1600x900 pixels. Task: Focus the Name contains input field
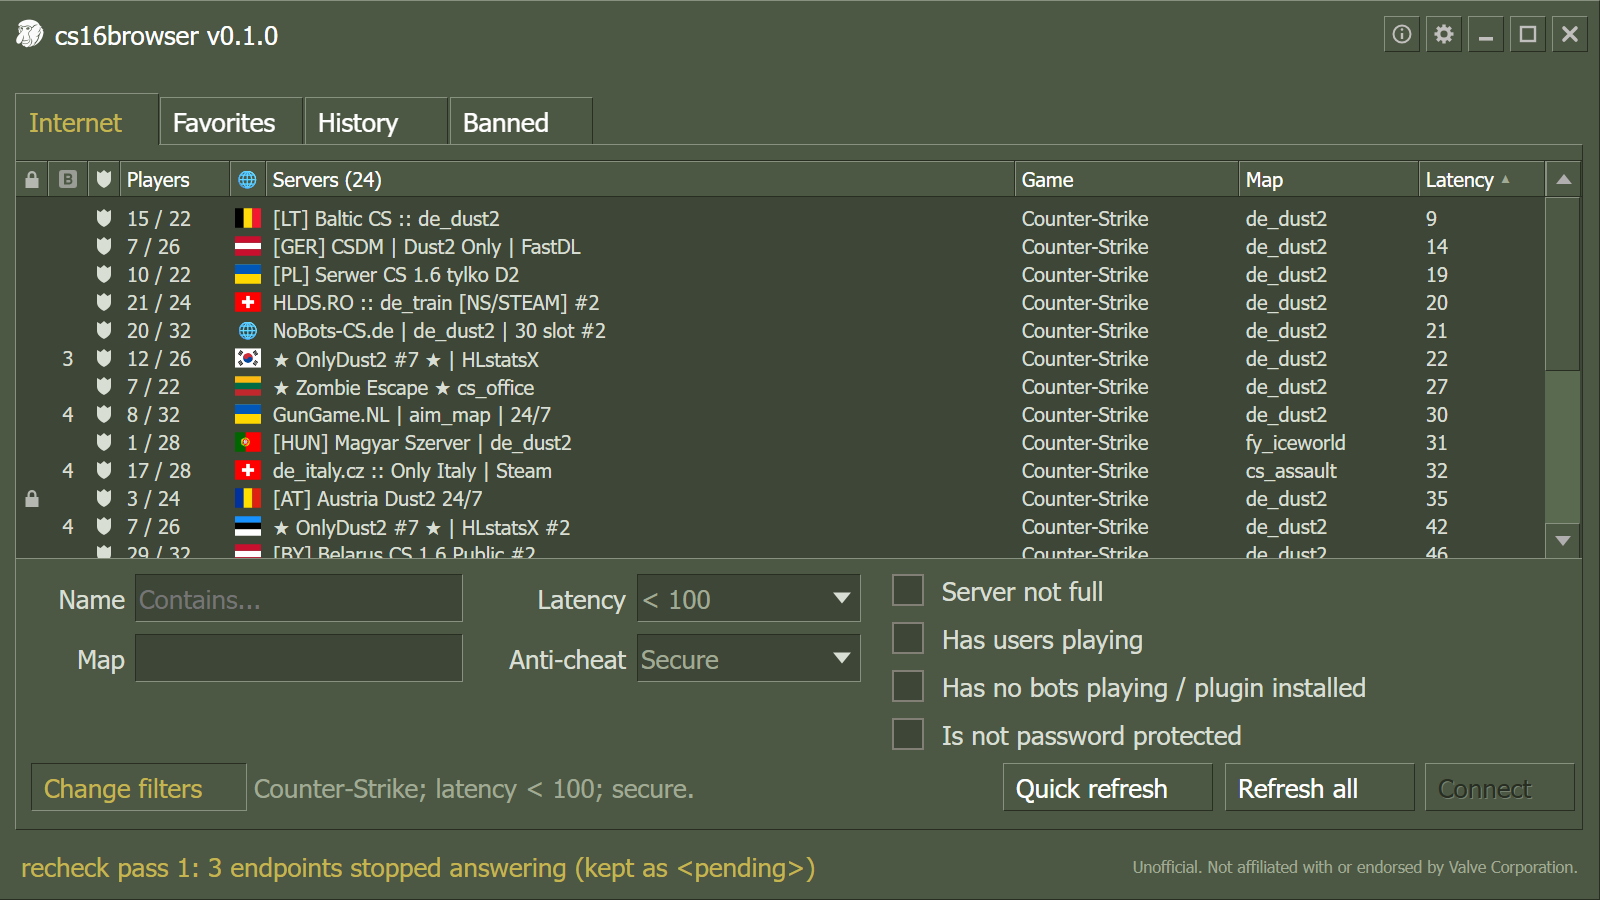299,598
